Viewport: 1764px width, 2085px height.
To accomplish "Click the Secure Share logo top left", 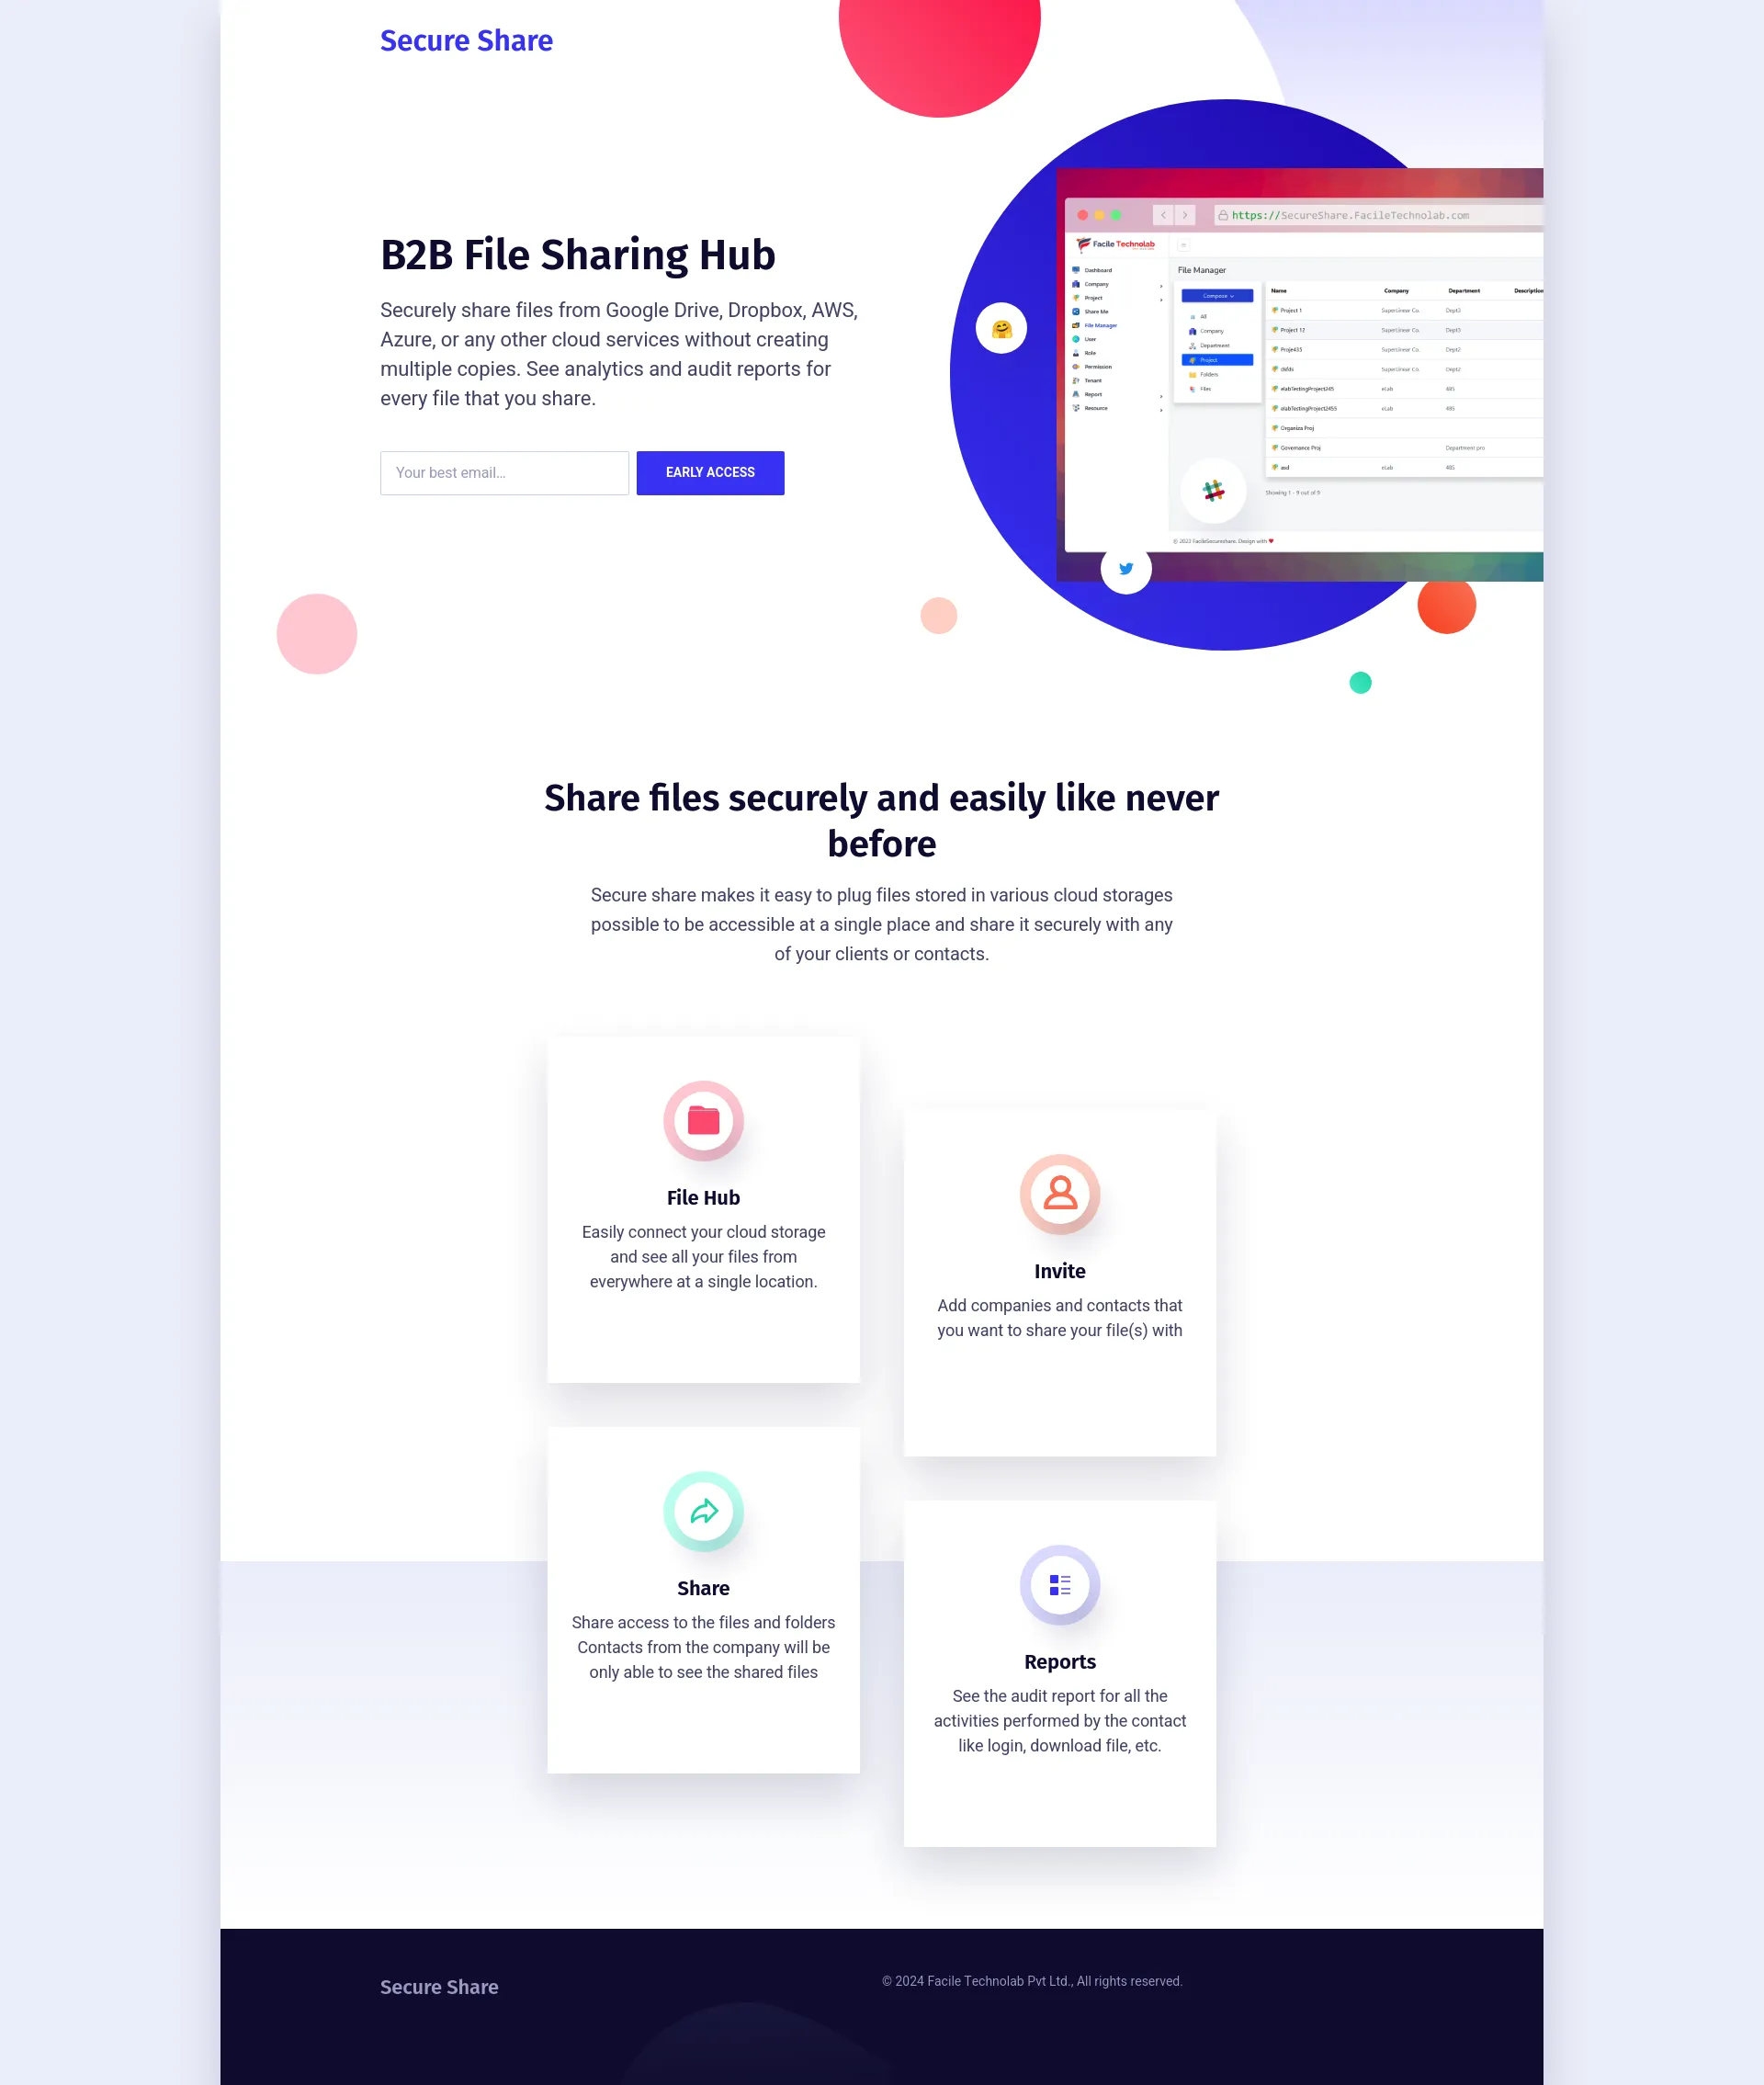I will (x=466, y=39).
